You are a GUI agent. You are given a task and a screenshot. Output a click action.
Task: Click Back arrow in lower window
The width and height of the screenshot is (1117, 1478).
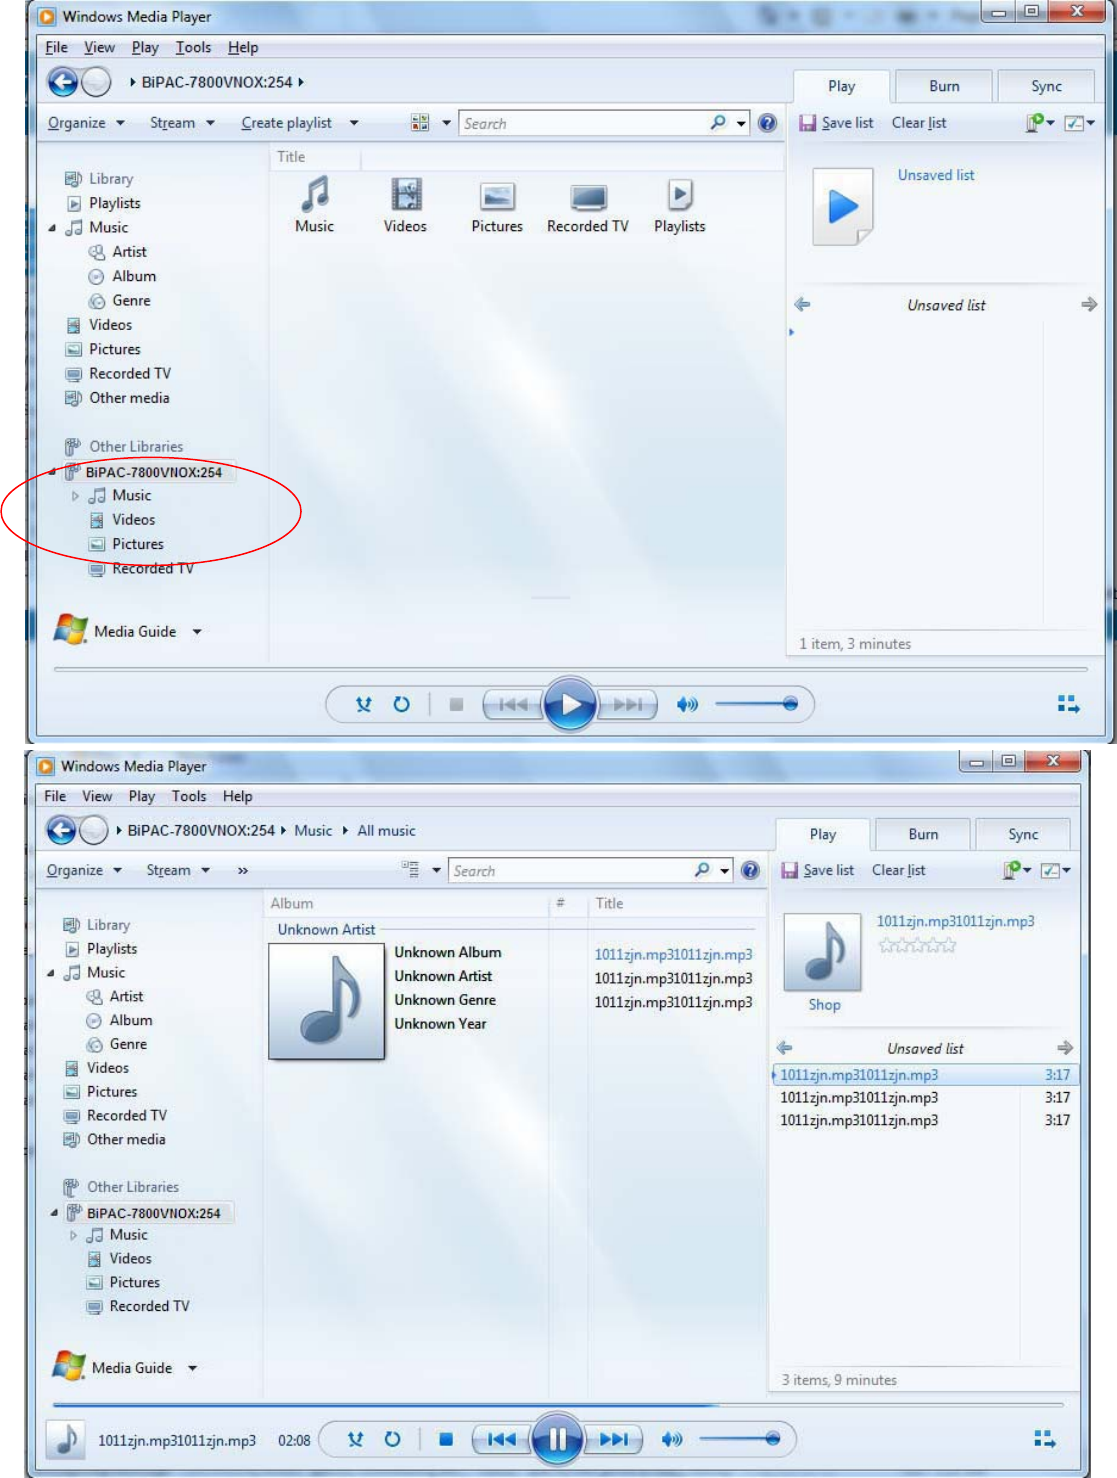(x=61, y=830)
